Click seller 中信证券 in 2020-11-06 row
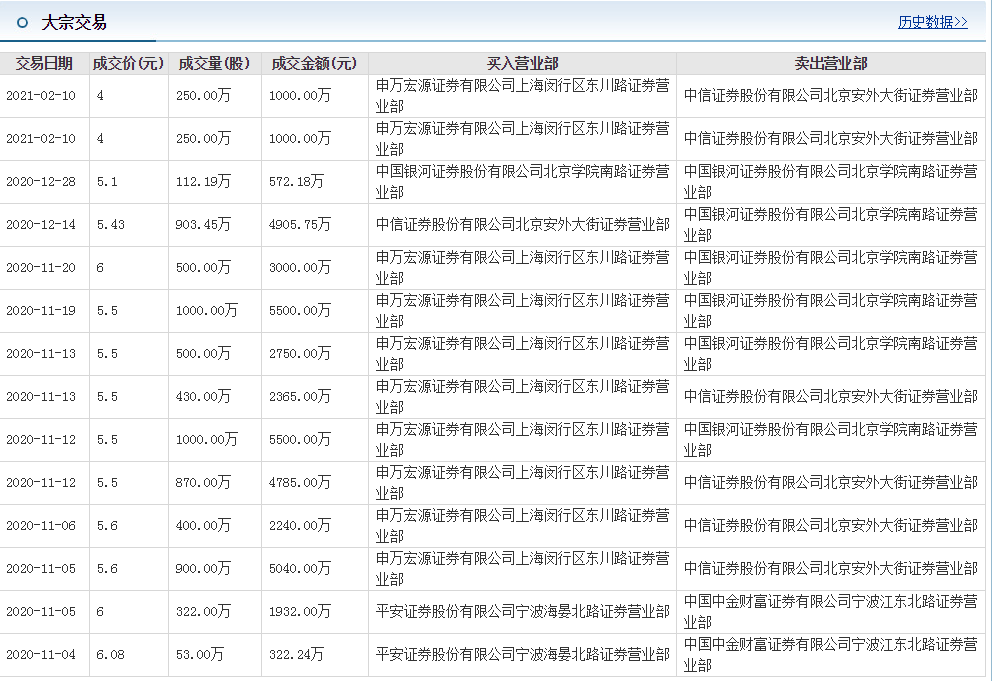 click(831, 526)
